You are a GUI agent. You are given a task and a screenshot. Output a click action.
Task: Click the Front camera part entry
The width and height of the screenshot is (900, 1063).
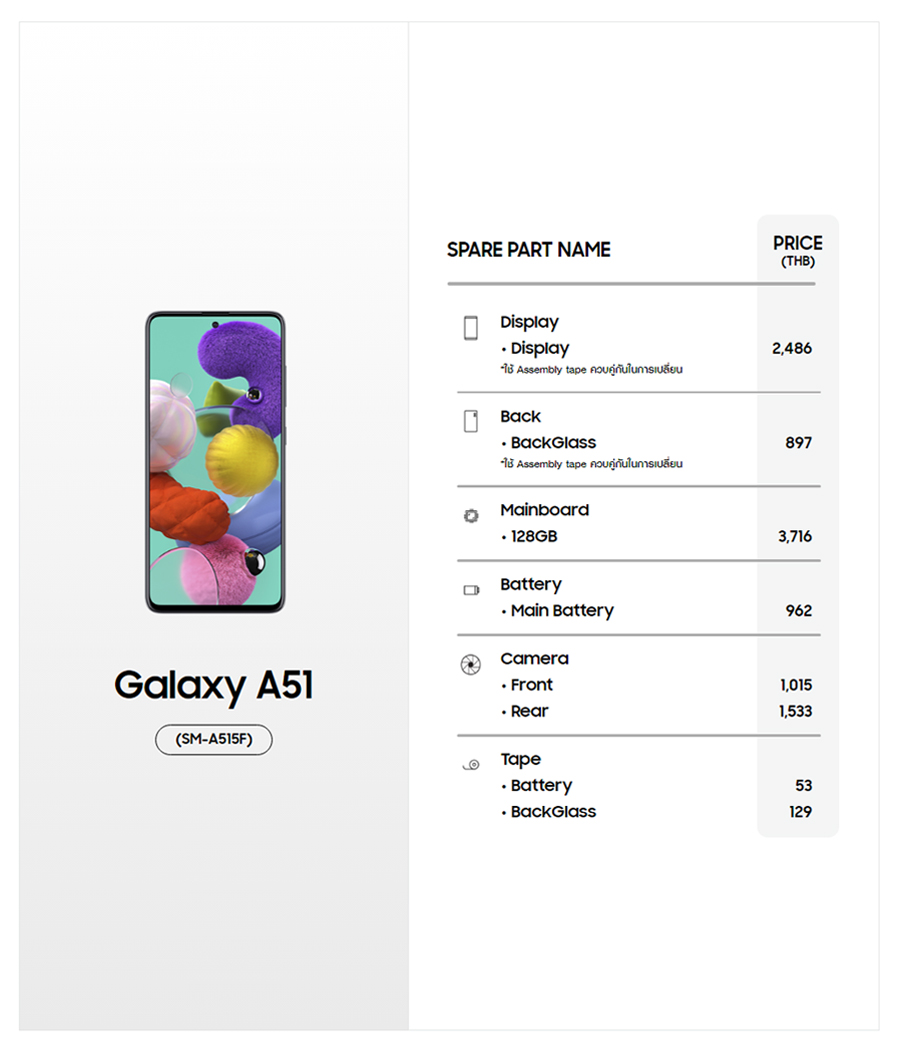(531, 685)
